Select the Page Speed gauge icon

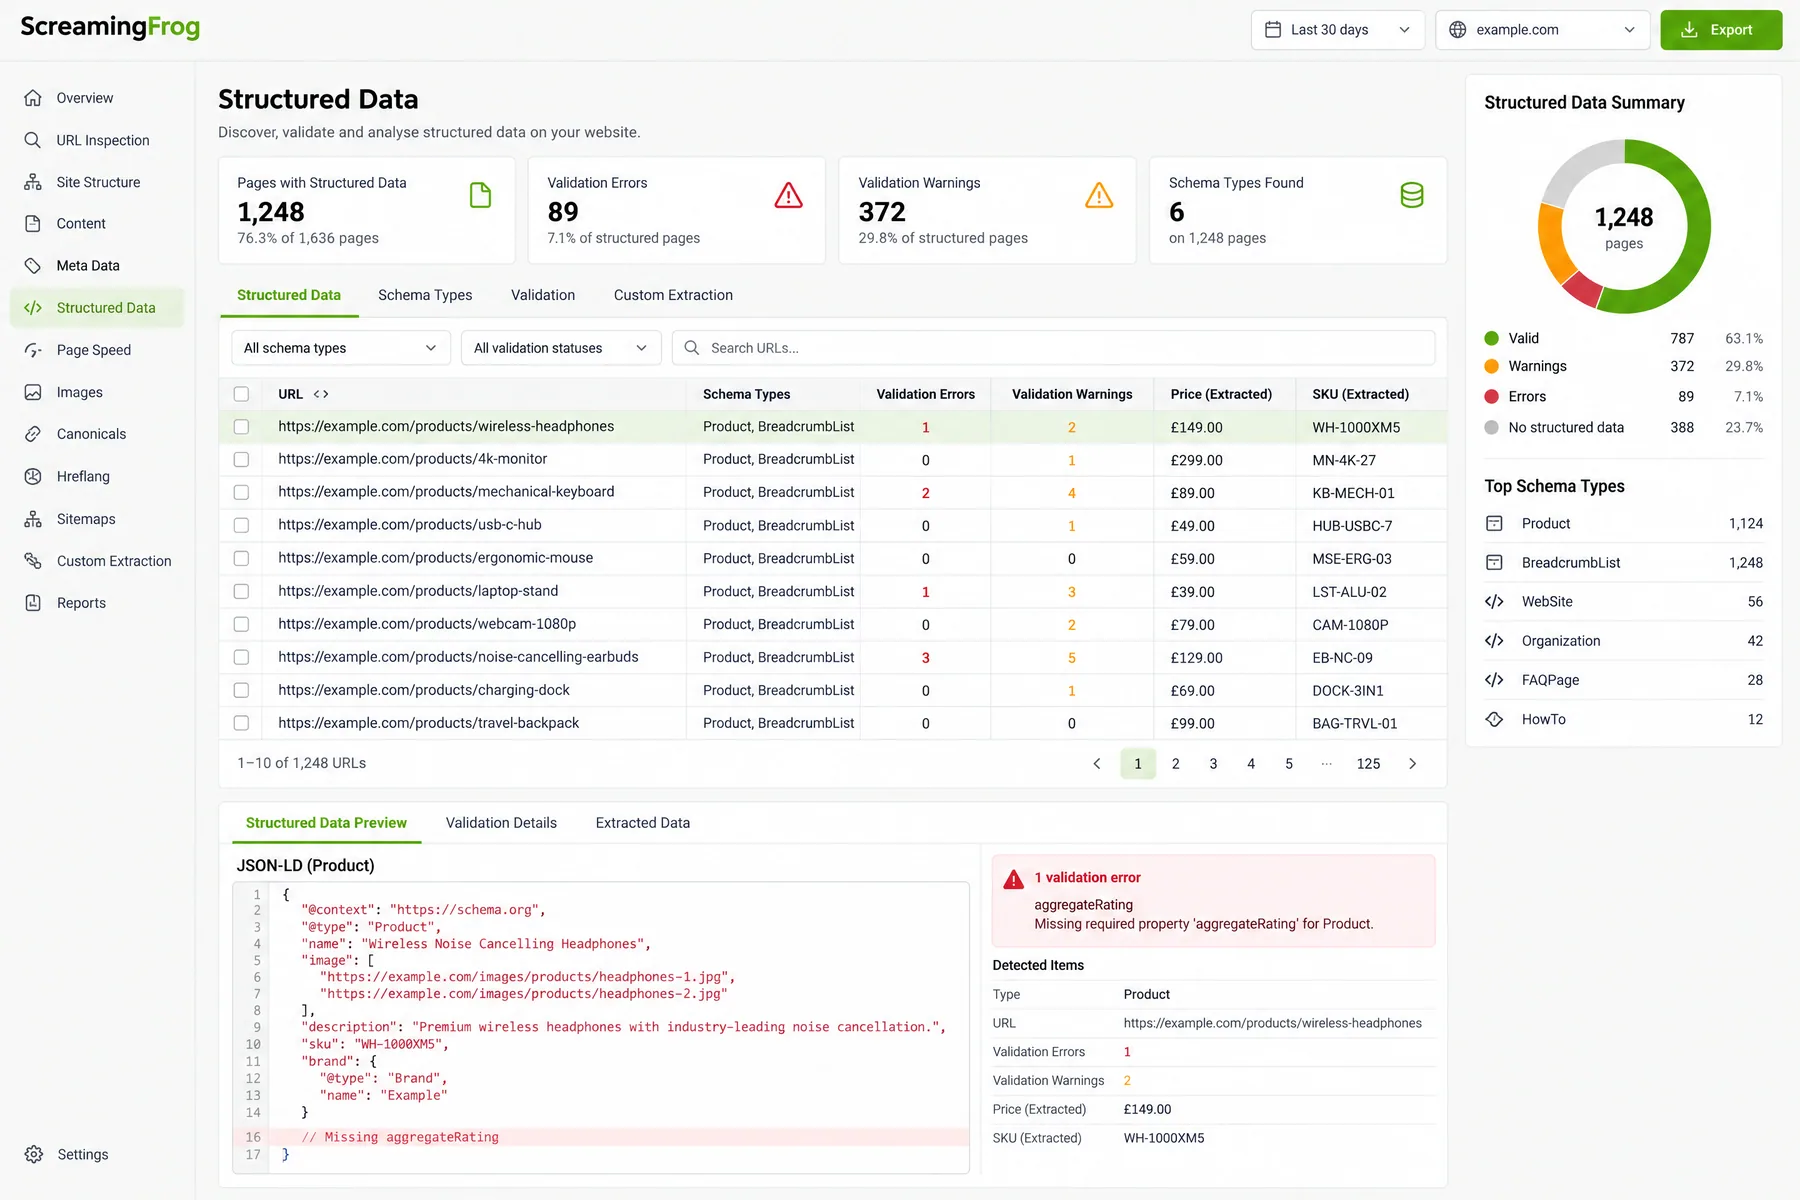coord(33,350)
